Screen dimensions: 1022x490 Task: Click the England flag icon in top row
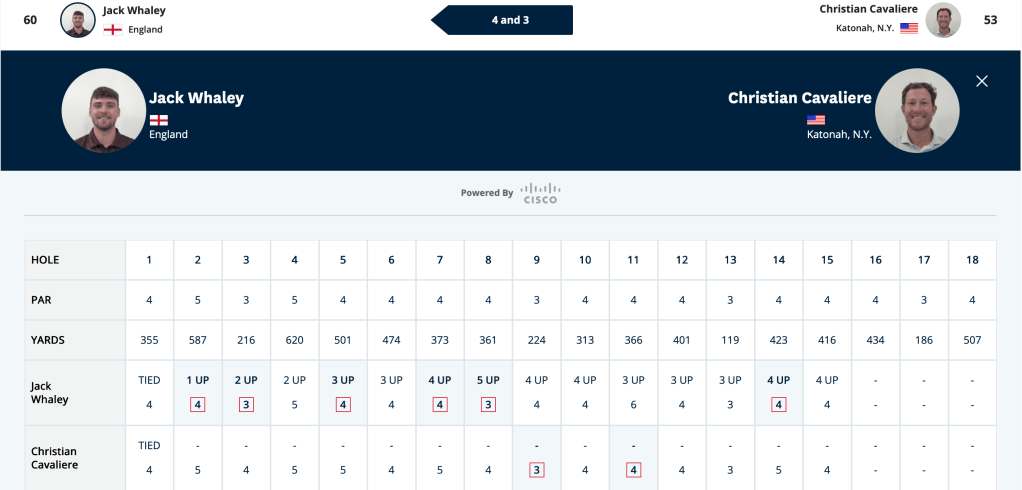click(113, 29)
